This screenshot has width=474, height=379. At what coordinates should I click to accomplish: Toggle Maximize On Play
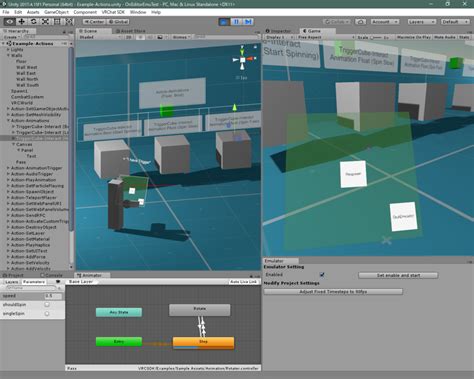coord(414,37)
